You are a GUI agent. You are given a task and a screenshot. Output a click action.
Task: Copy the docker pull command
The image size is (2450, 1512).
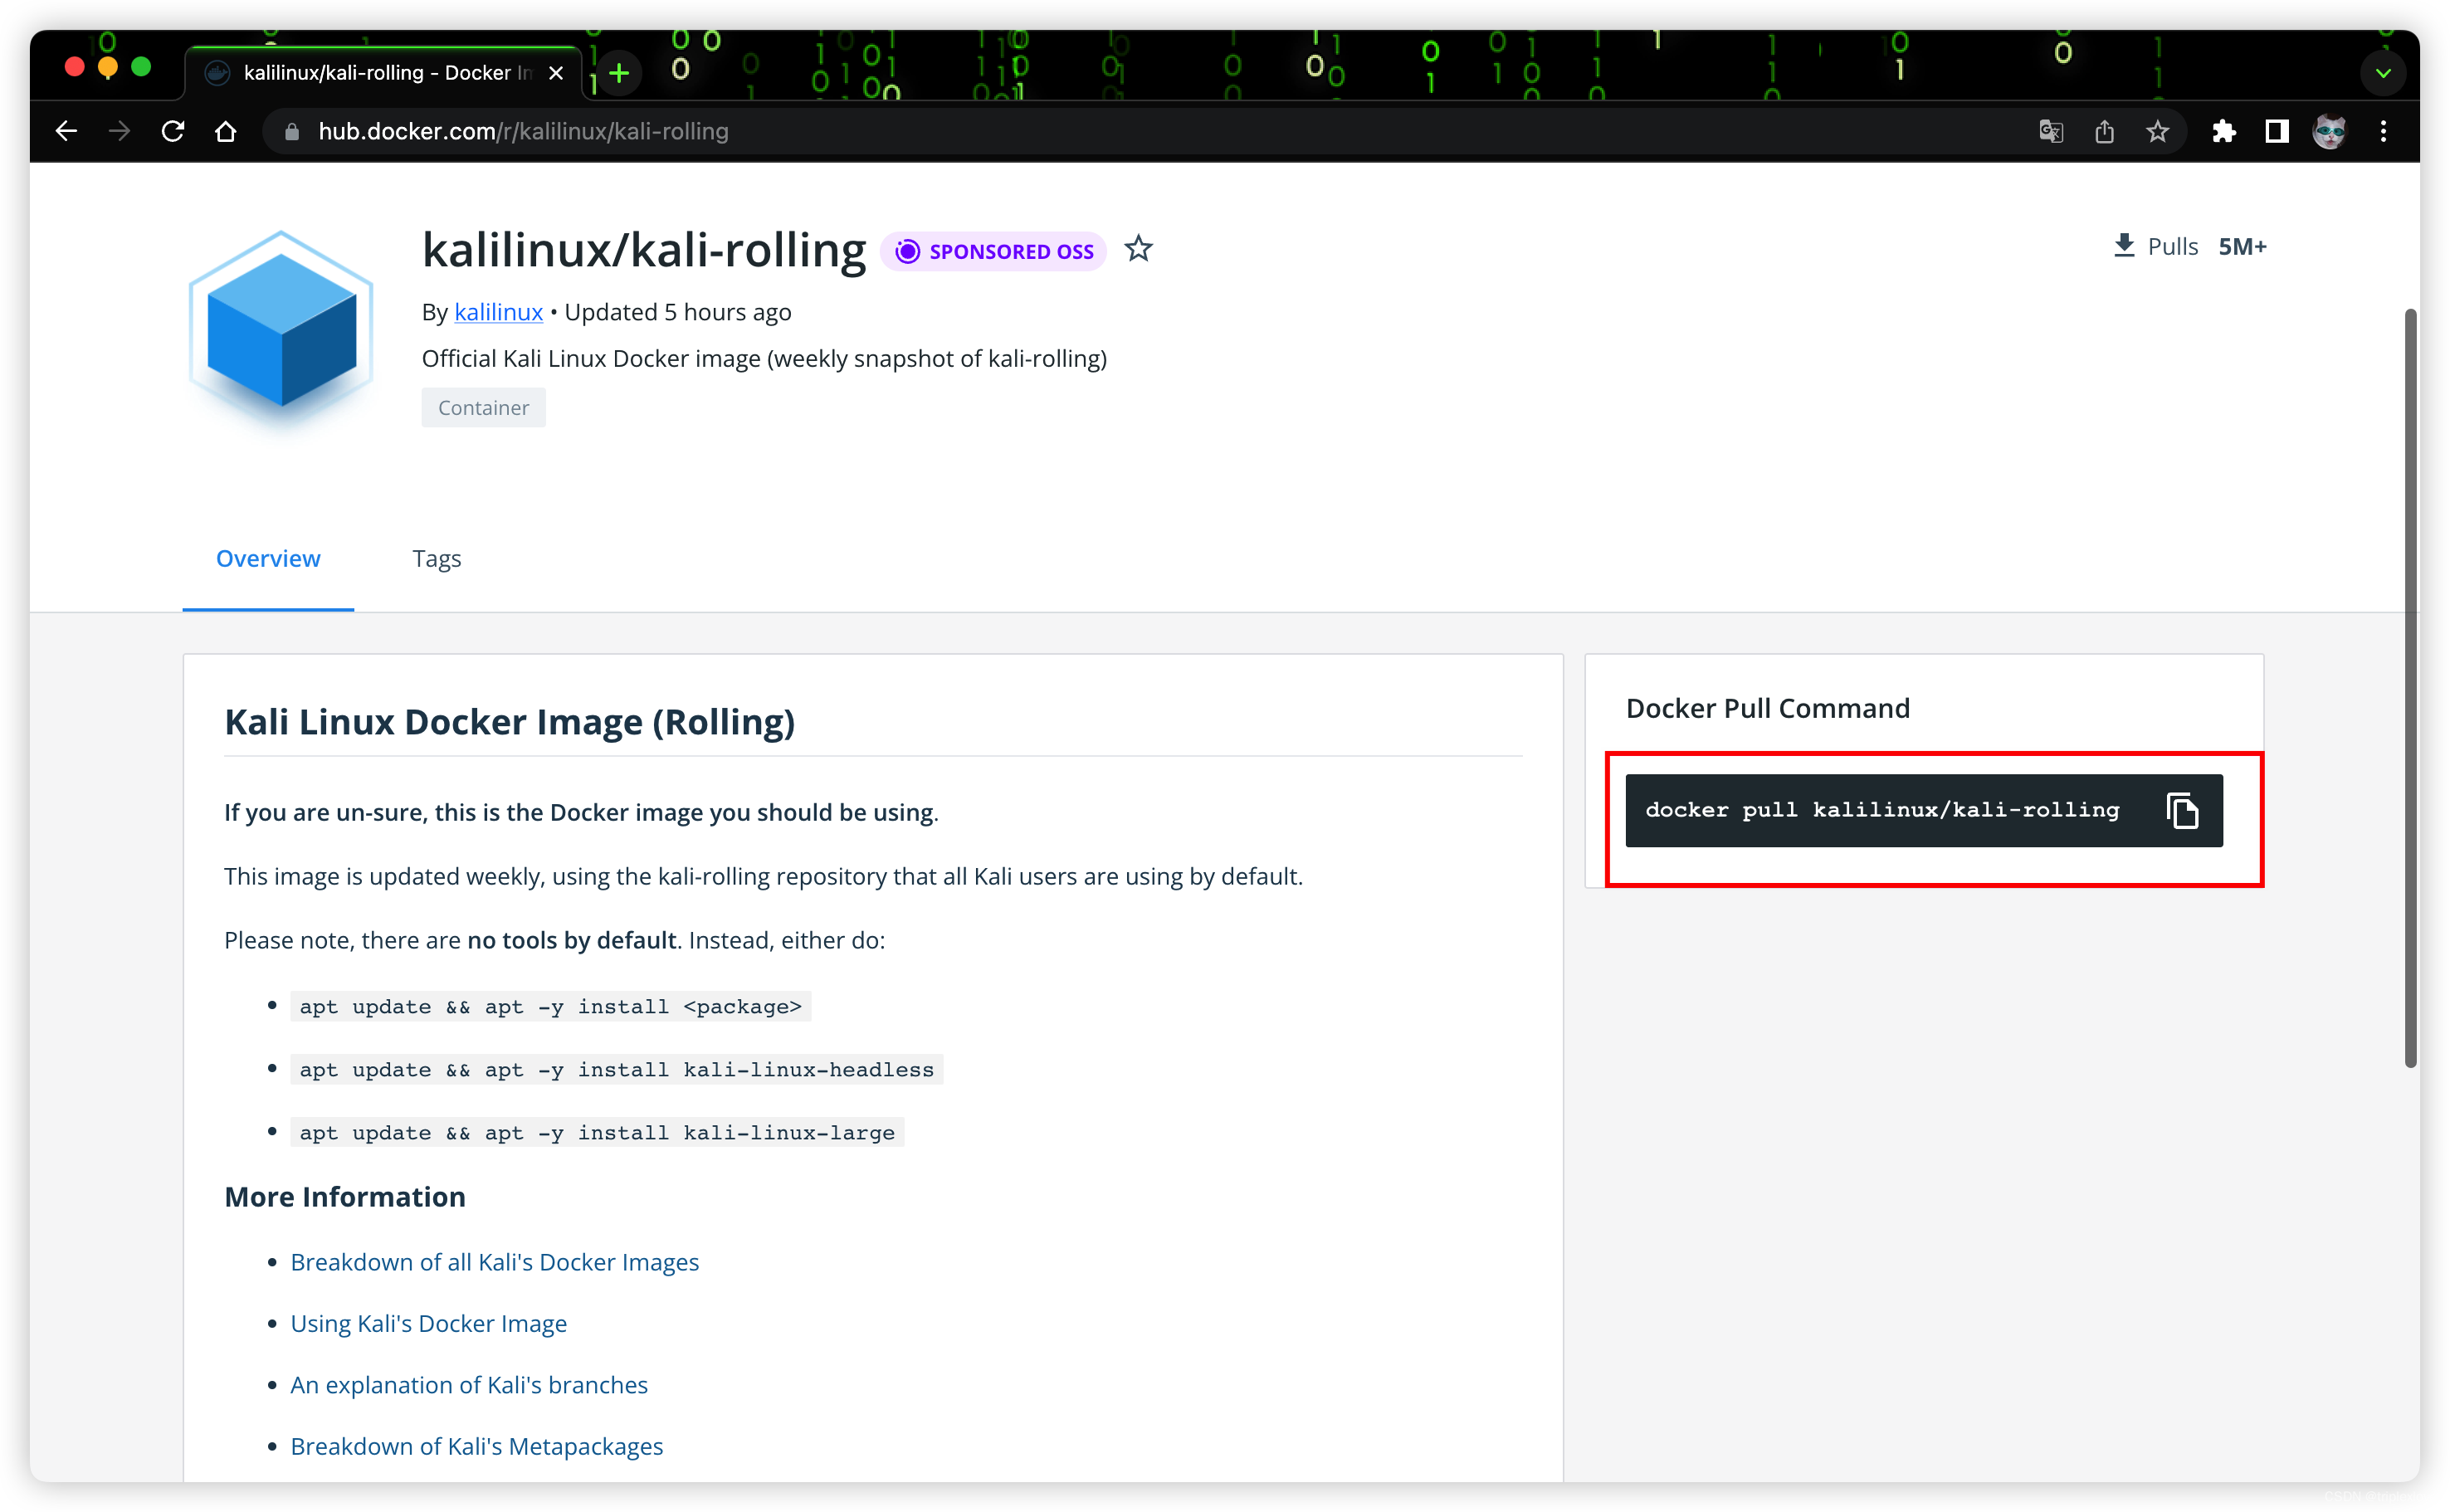[2183, 810]
